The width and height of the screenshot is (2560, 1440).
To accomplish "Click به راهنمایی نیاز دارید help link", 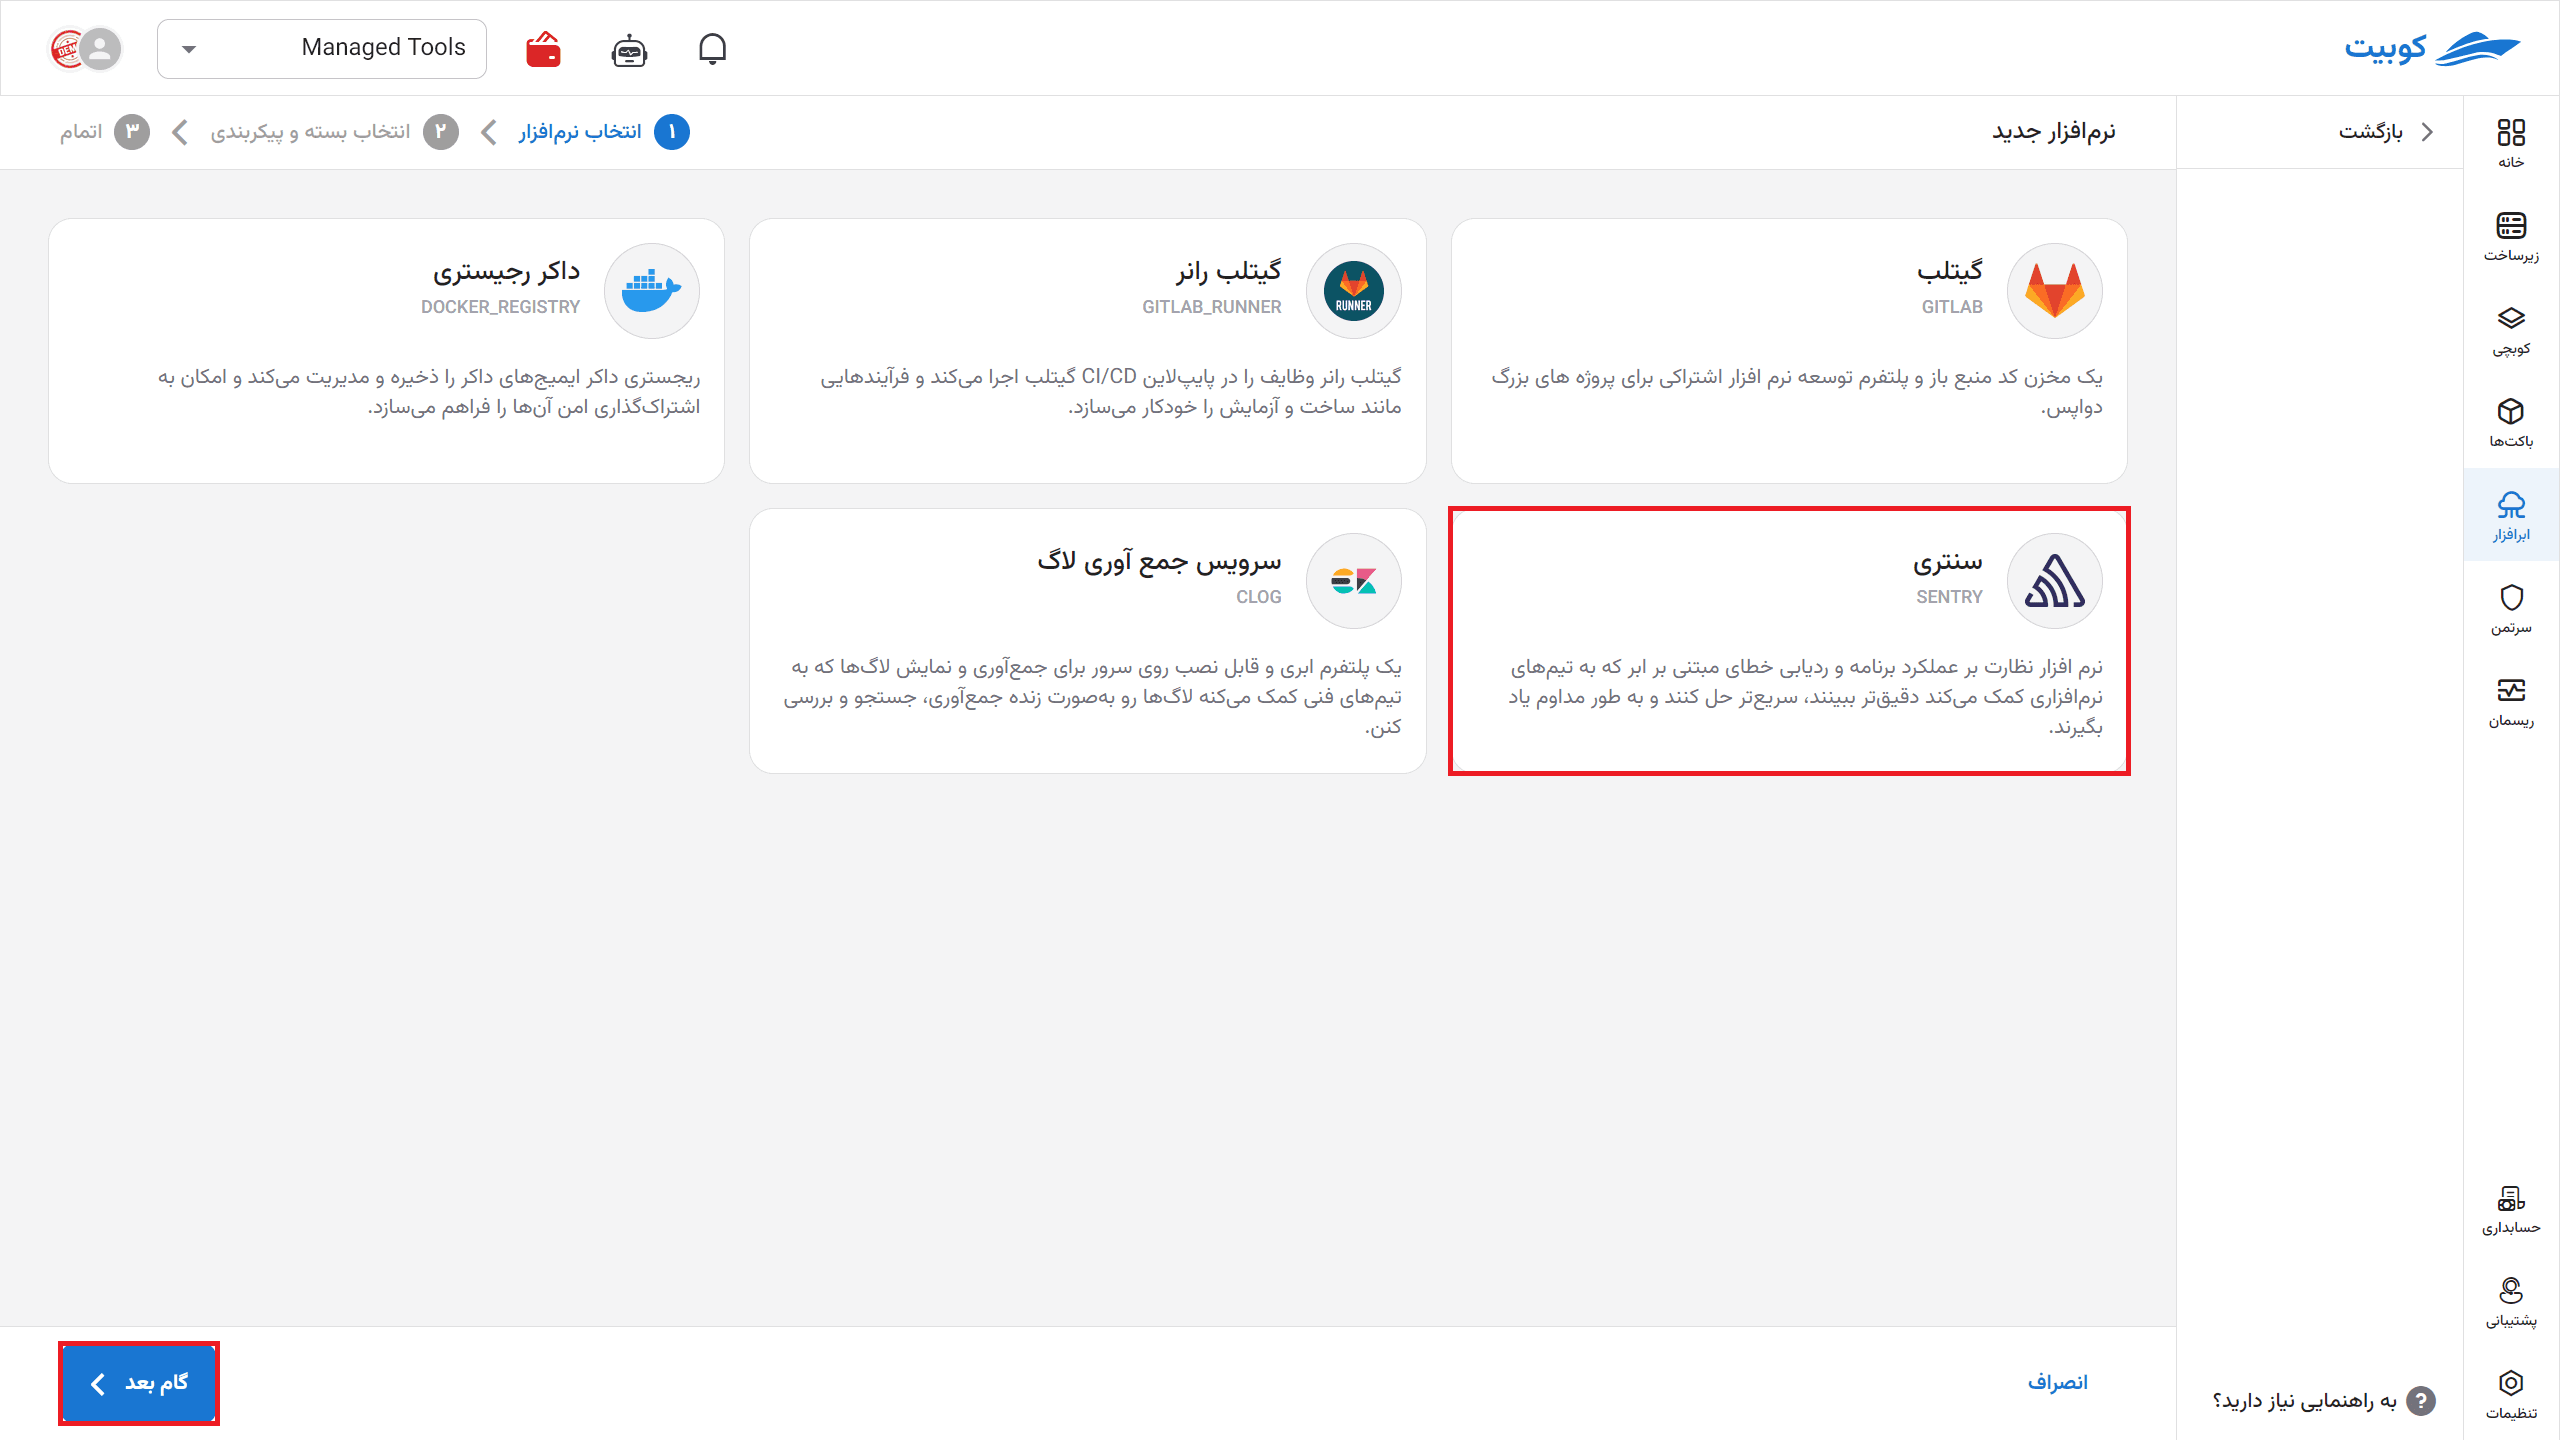I will coord(2305,1401).
